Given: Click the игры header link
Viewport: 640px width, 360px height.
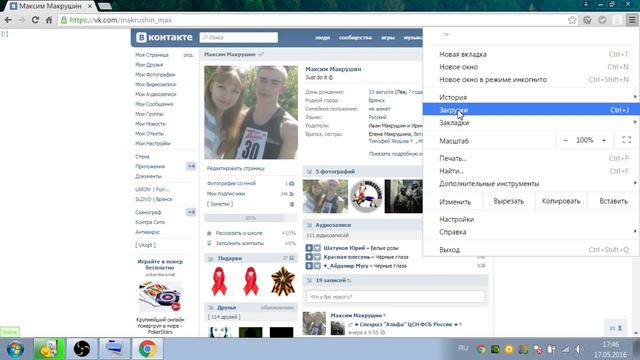Looking at the screenshot, I should point(388,37).
